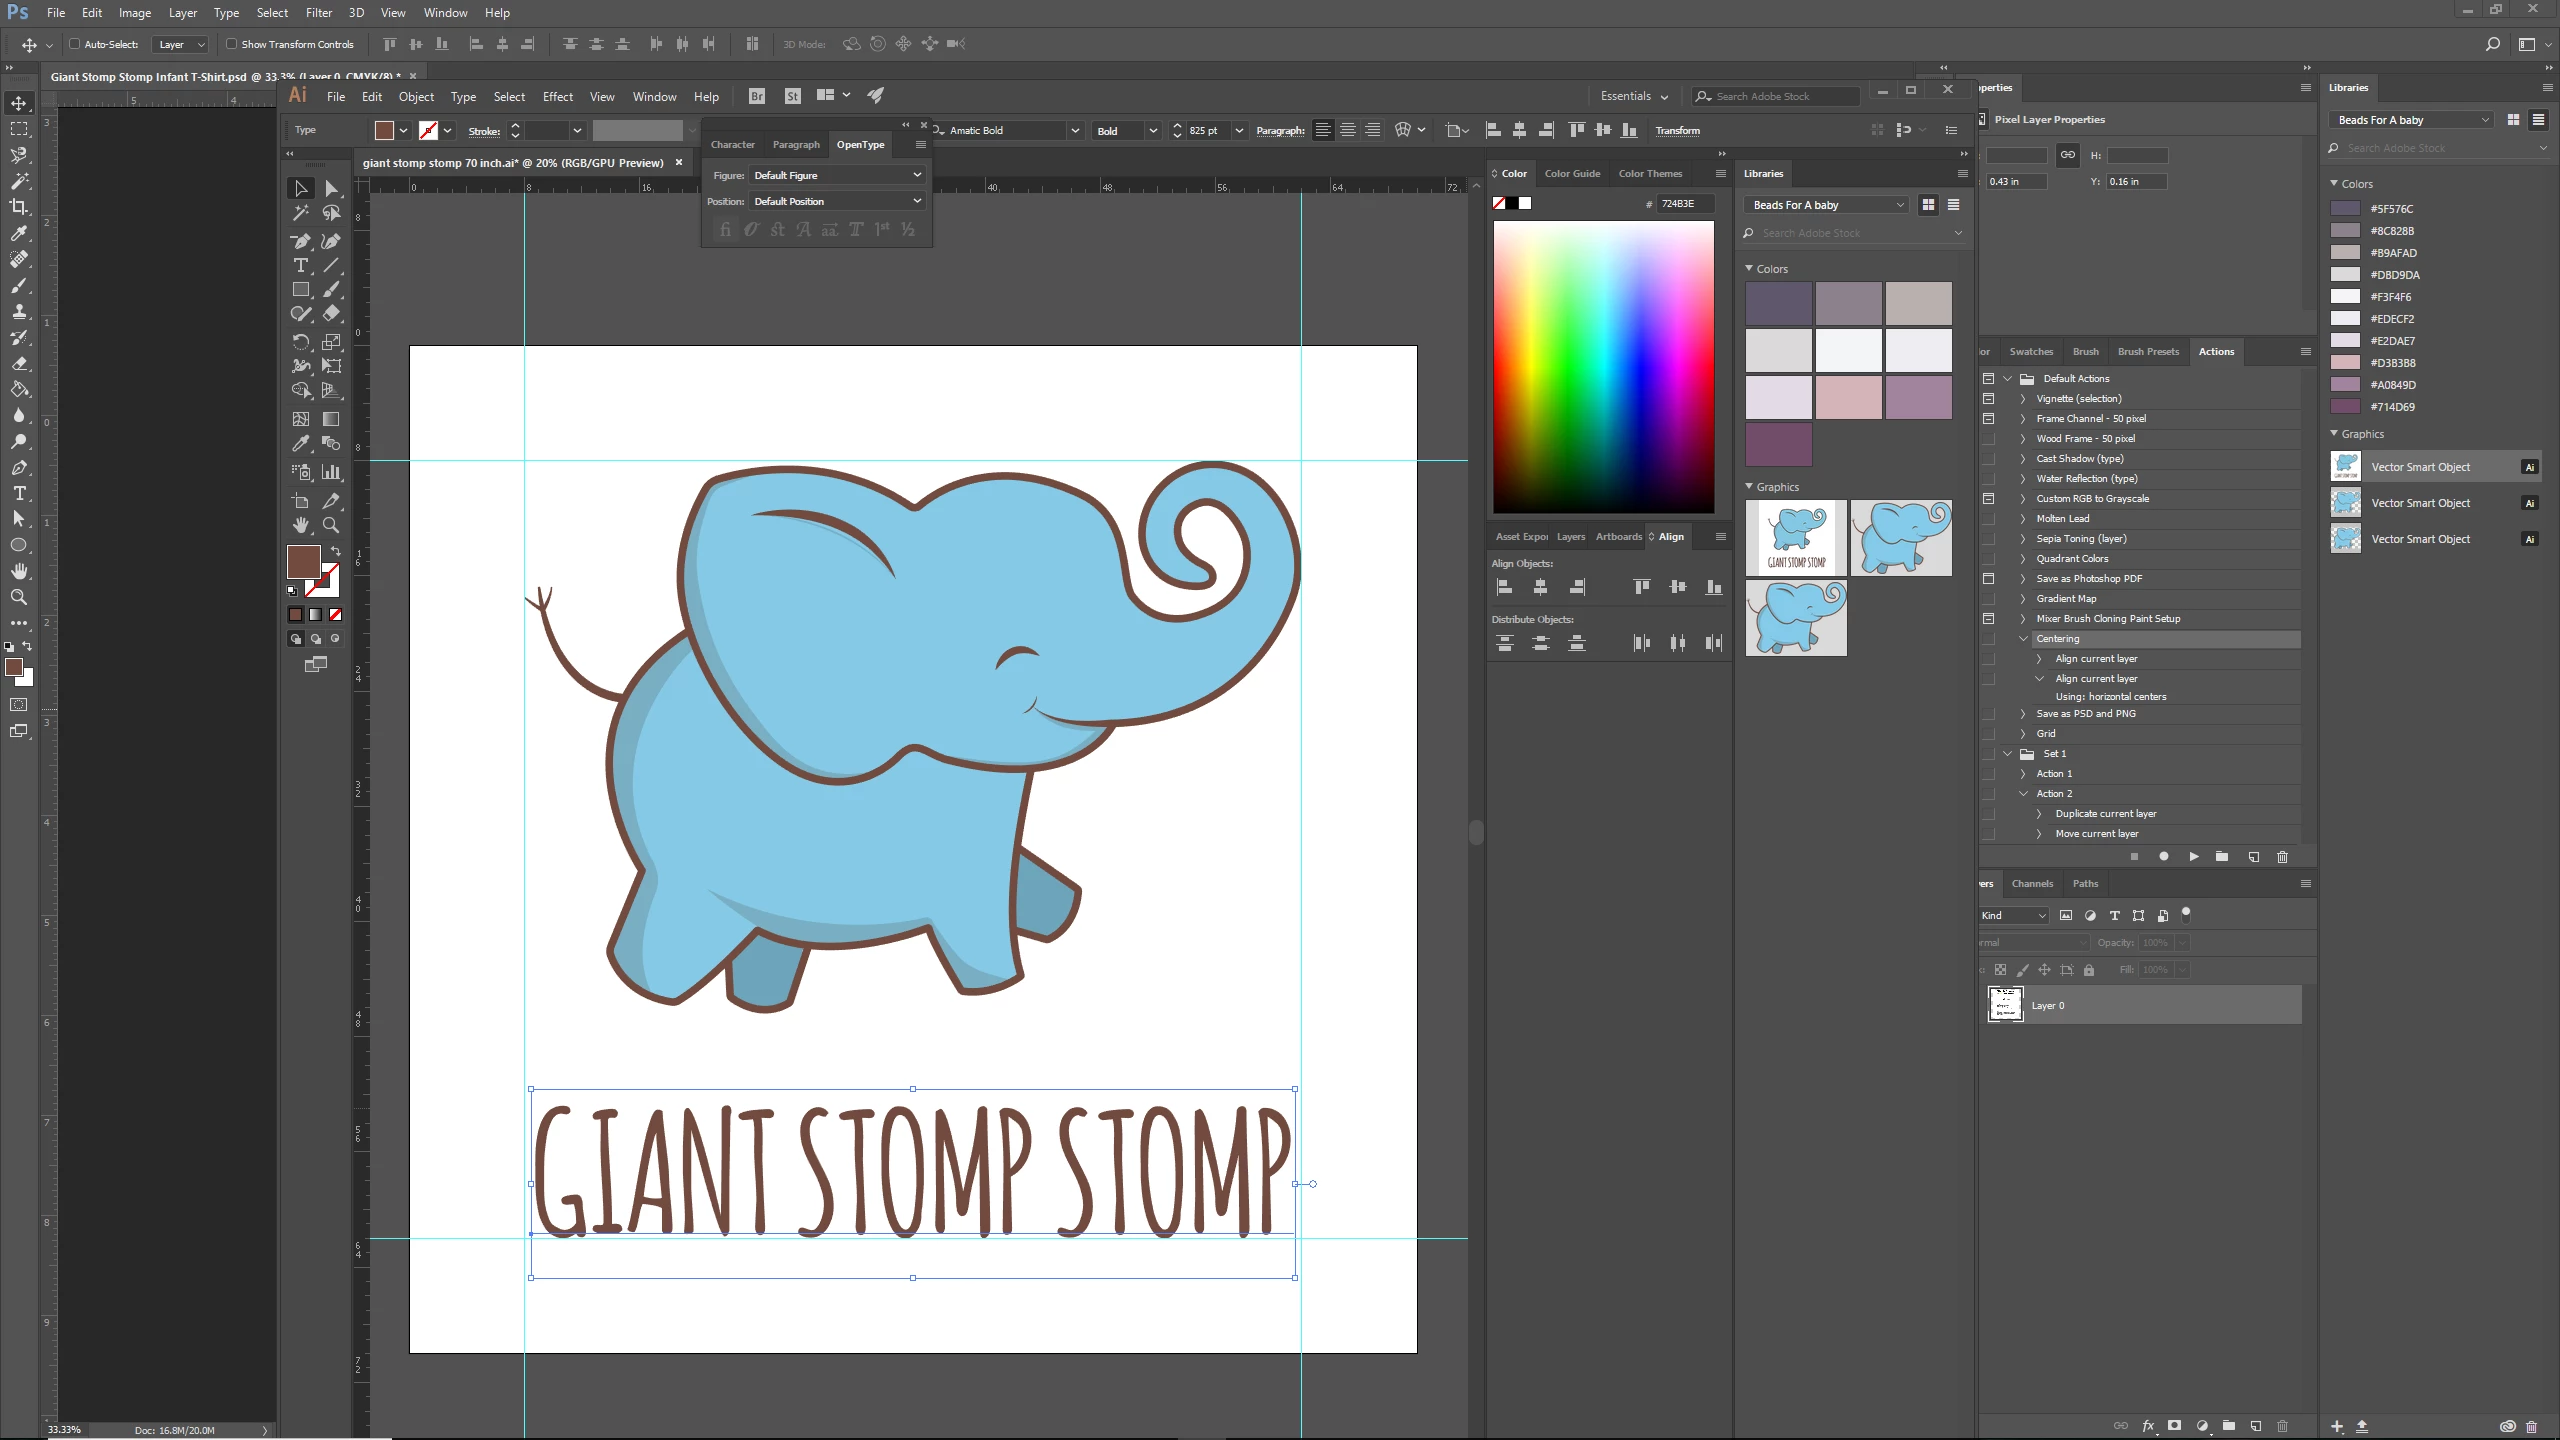Image resolution: width=2560 pixels, height=1440 pixels.
Task: Open the Figure Default Figure dropdown
Action: (x=836, y=175)
